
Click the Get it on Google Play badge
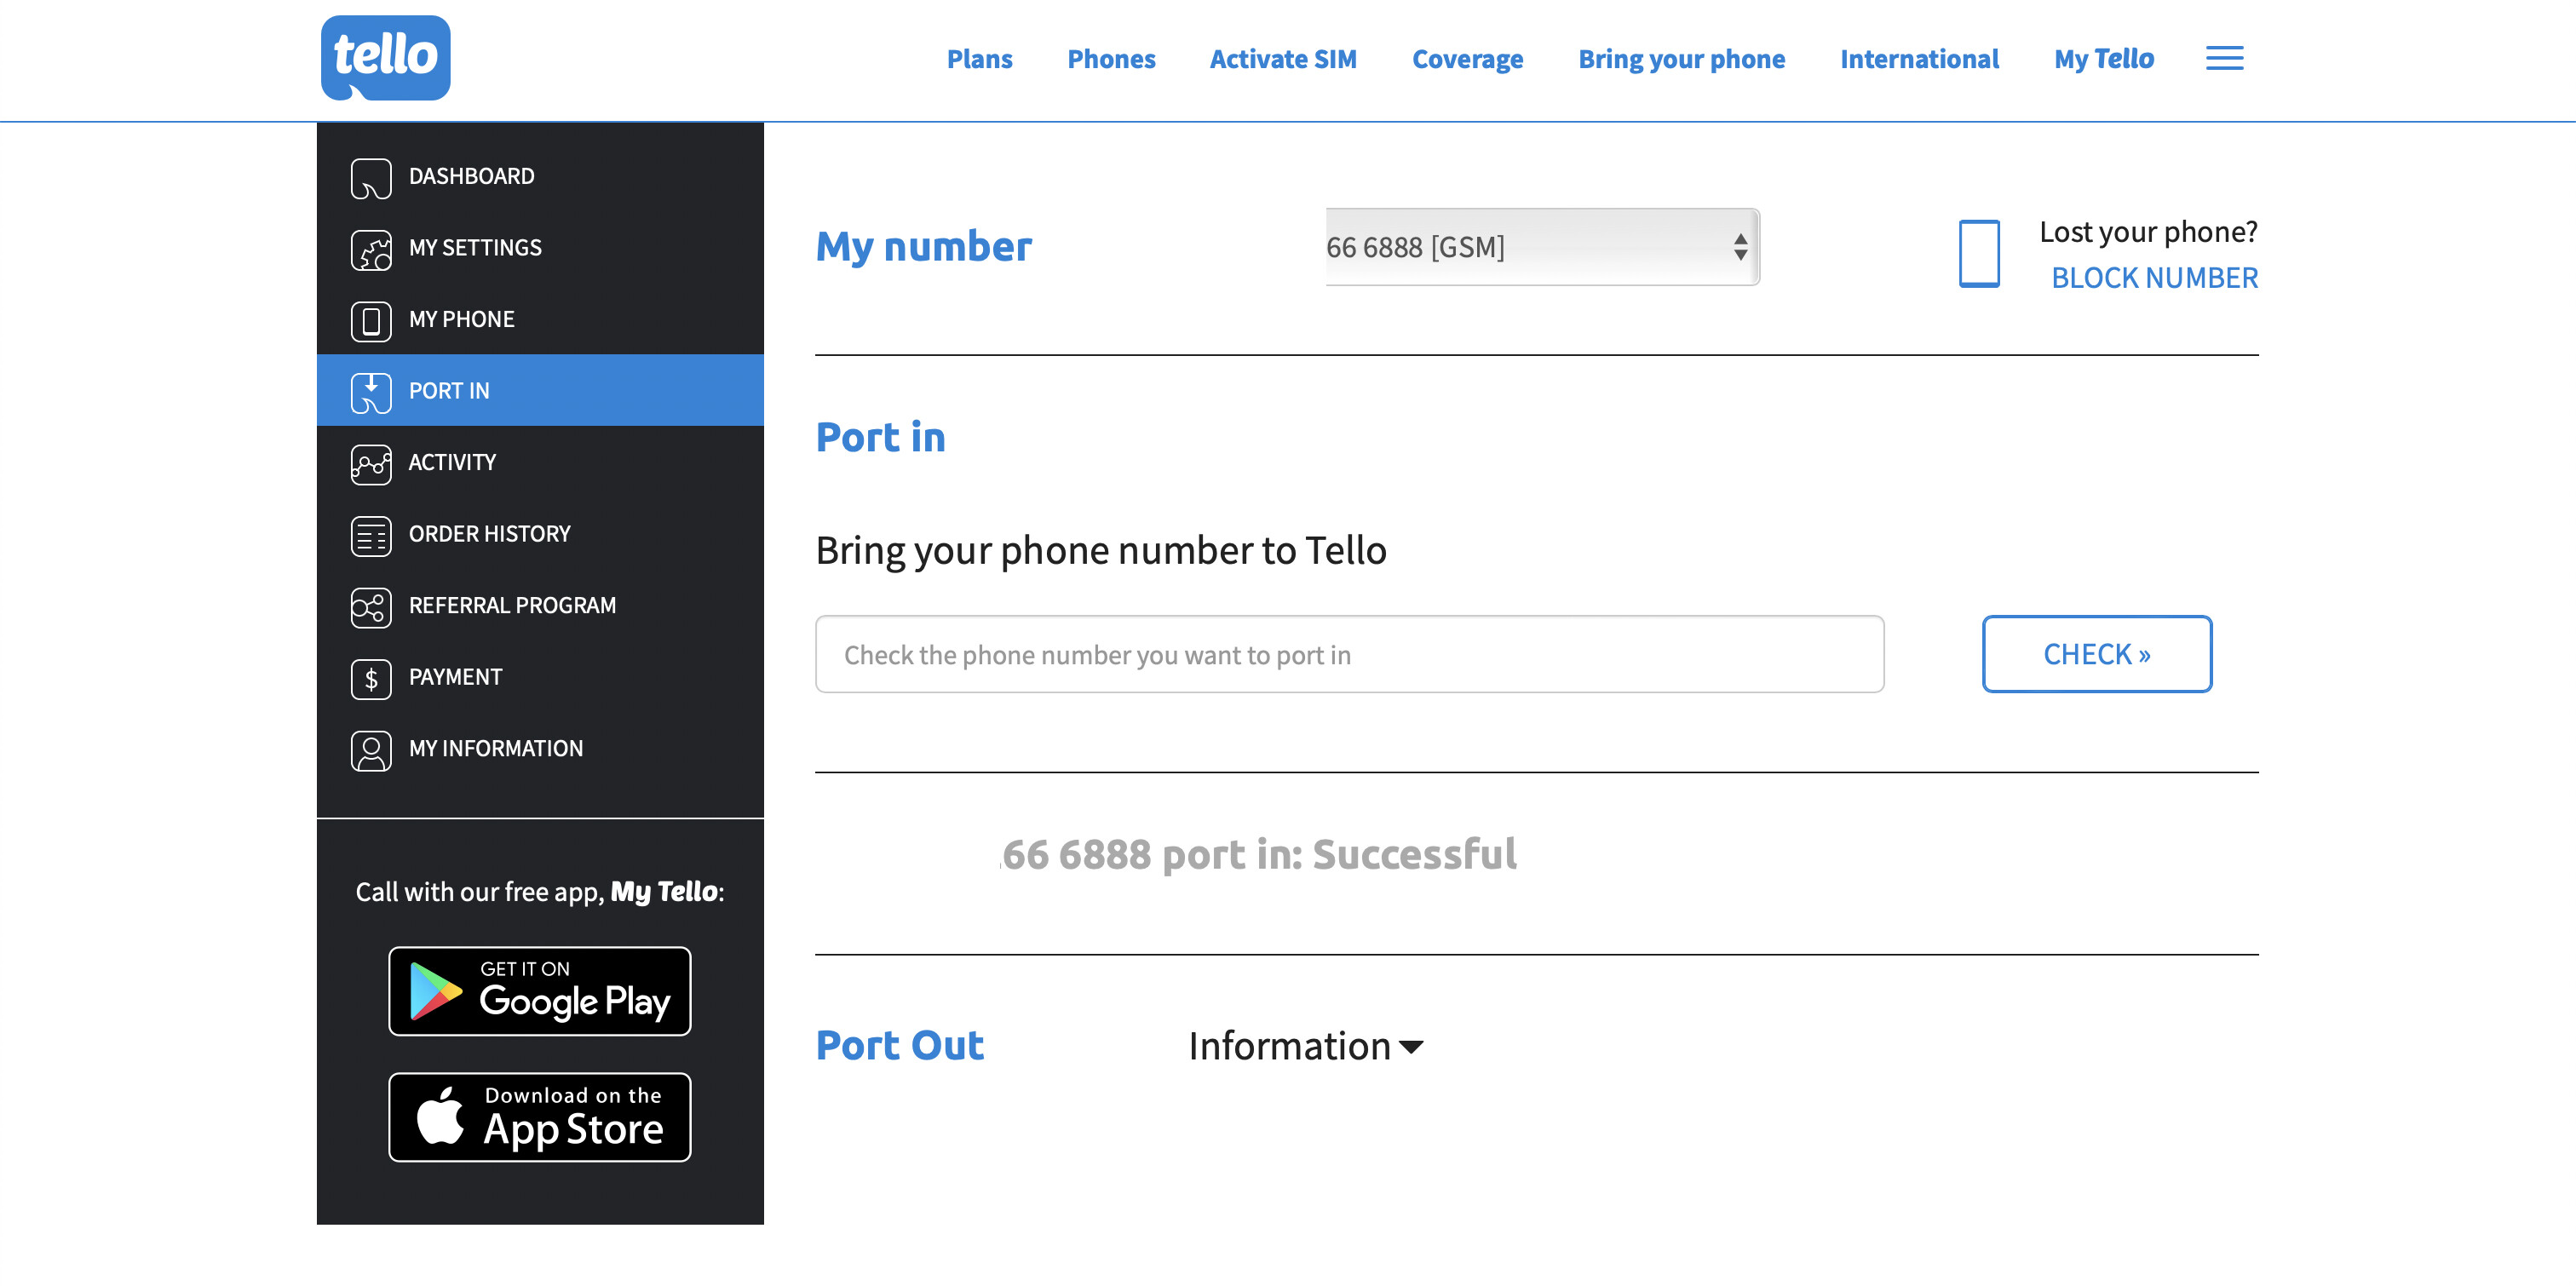click(539, 990)
